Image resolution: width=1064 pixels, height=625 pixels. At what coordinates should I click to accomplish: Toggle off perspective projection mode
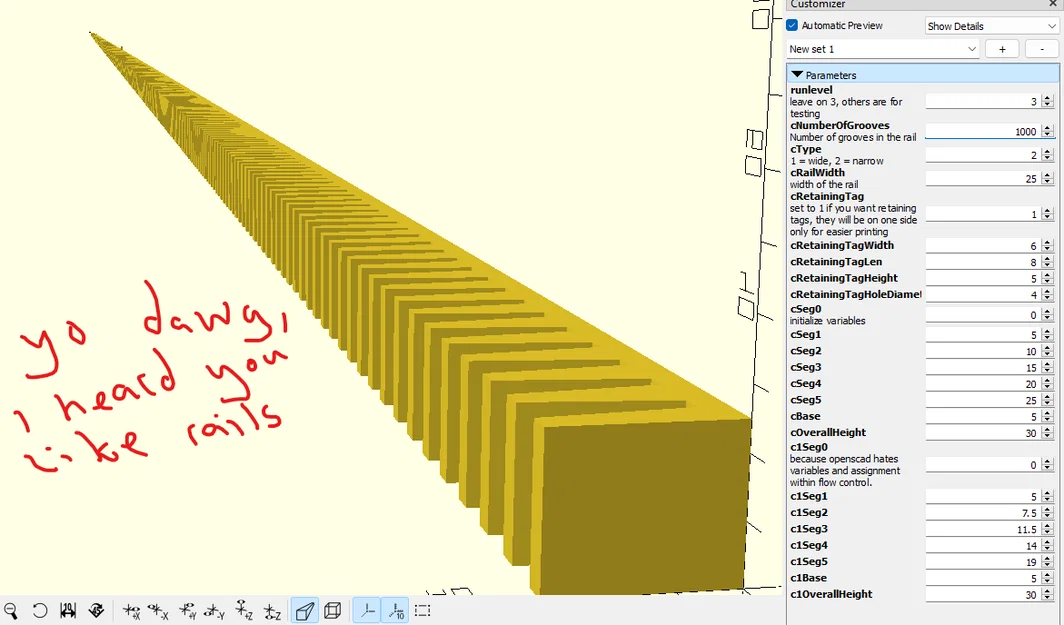click(x=305, y=610)
